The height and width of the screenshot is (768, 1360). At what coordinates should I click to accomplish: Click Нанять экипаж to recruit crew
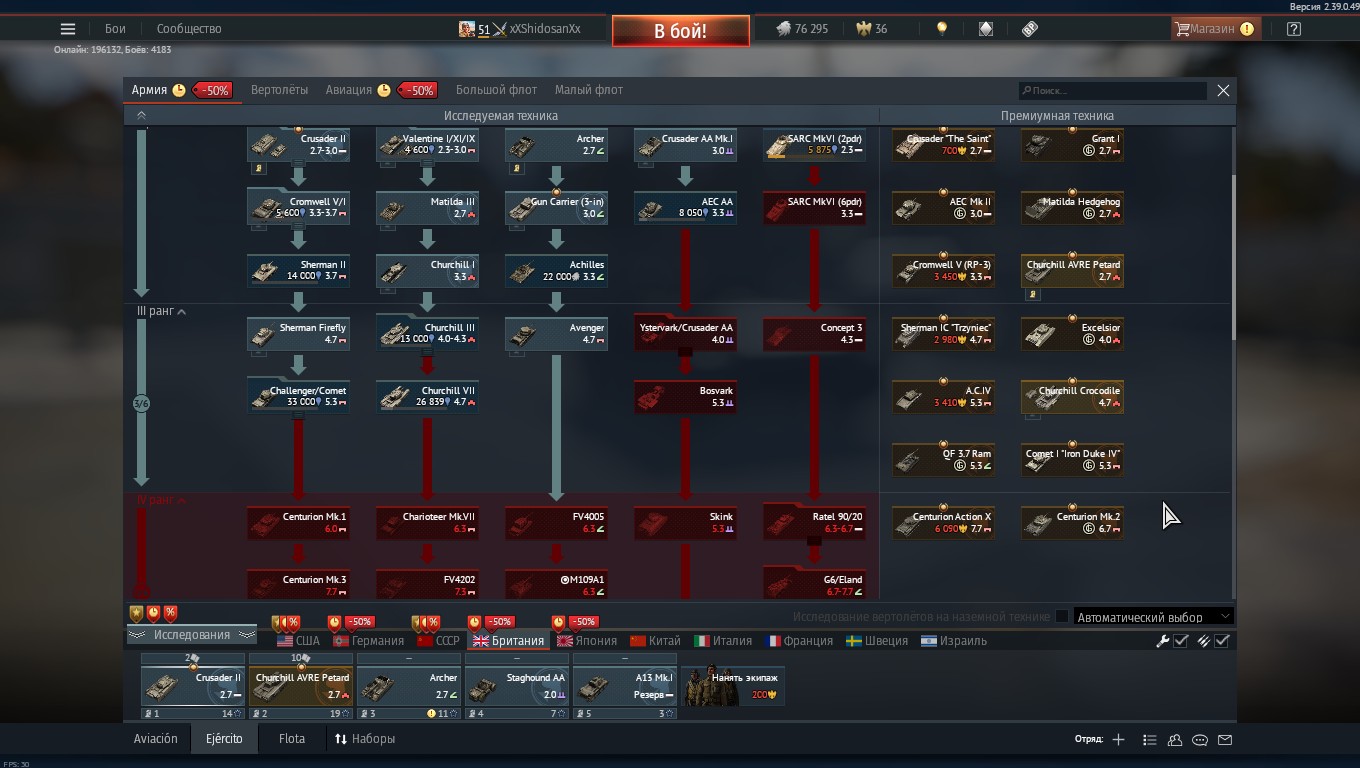tap(733, 686)
